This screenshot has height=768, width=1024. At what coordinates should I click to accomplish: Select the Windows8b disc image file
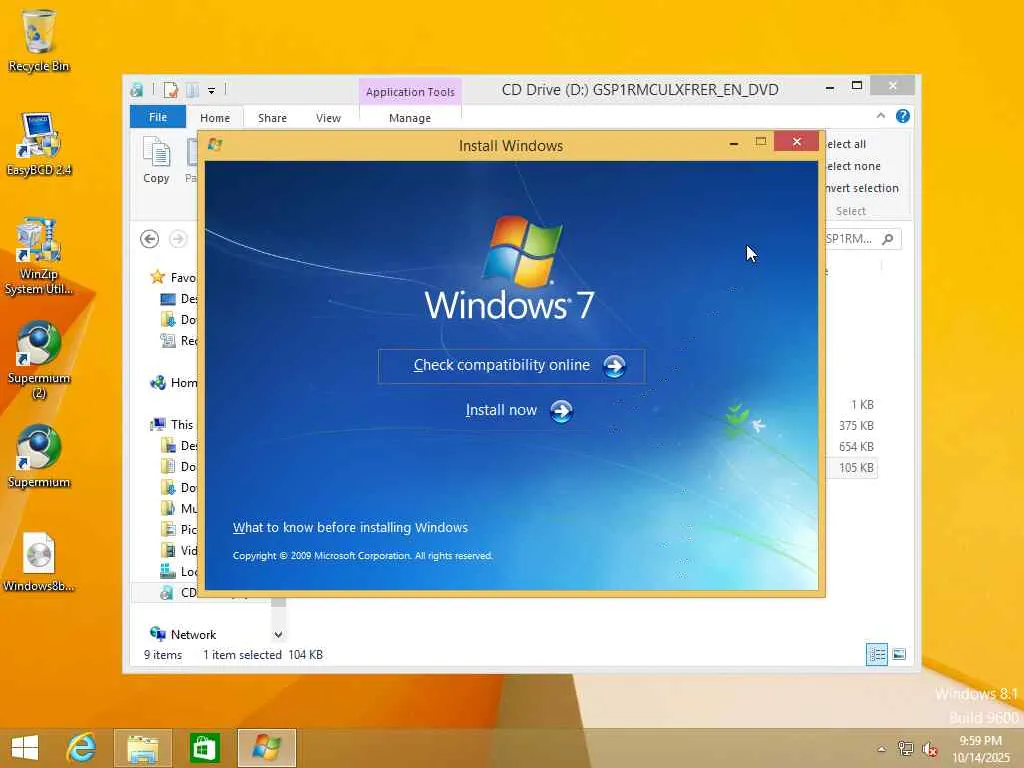pos(39,562)
